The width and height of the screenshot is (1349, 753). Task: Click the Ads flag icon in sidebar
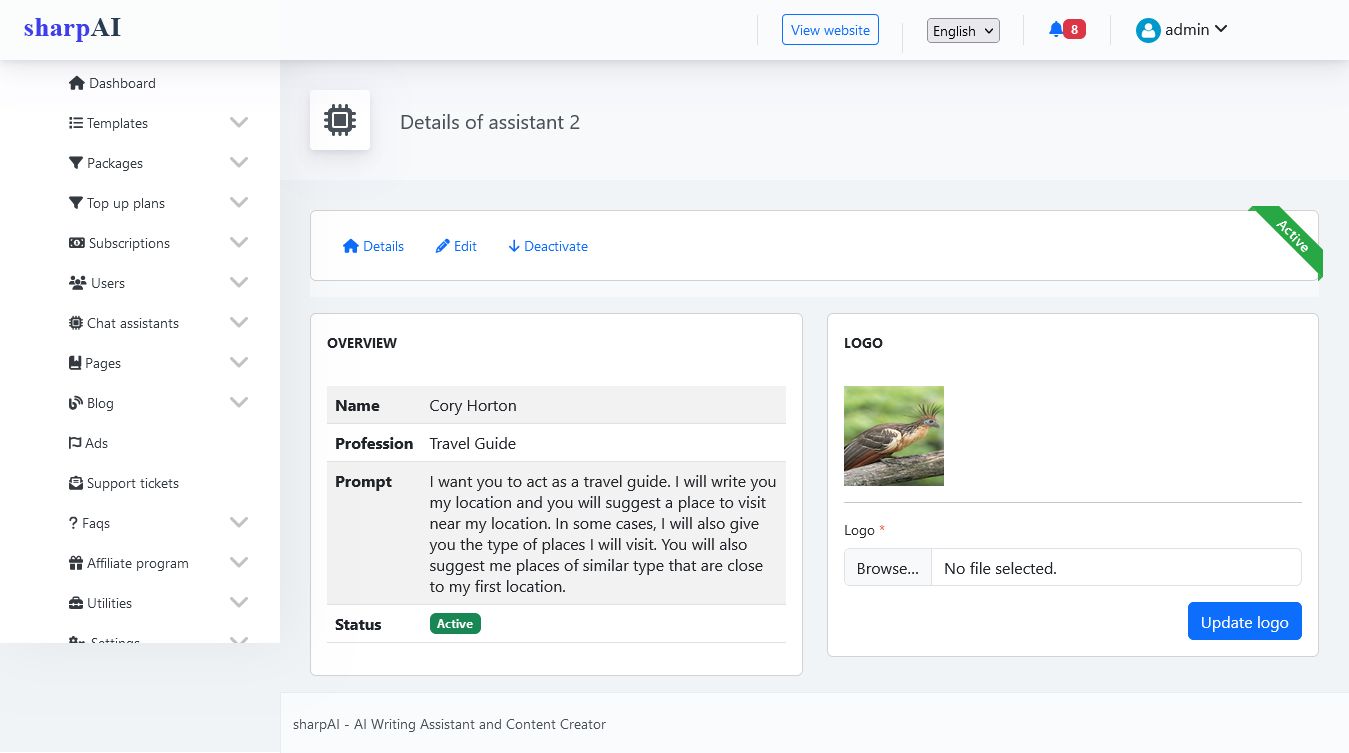76,443
